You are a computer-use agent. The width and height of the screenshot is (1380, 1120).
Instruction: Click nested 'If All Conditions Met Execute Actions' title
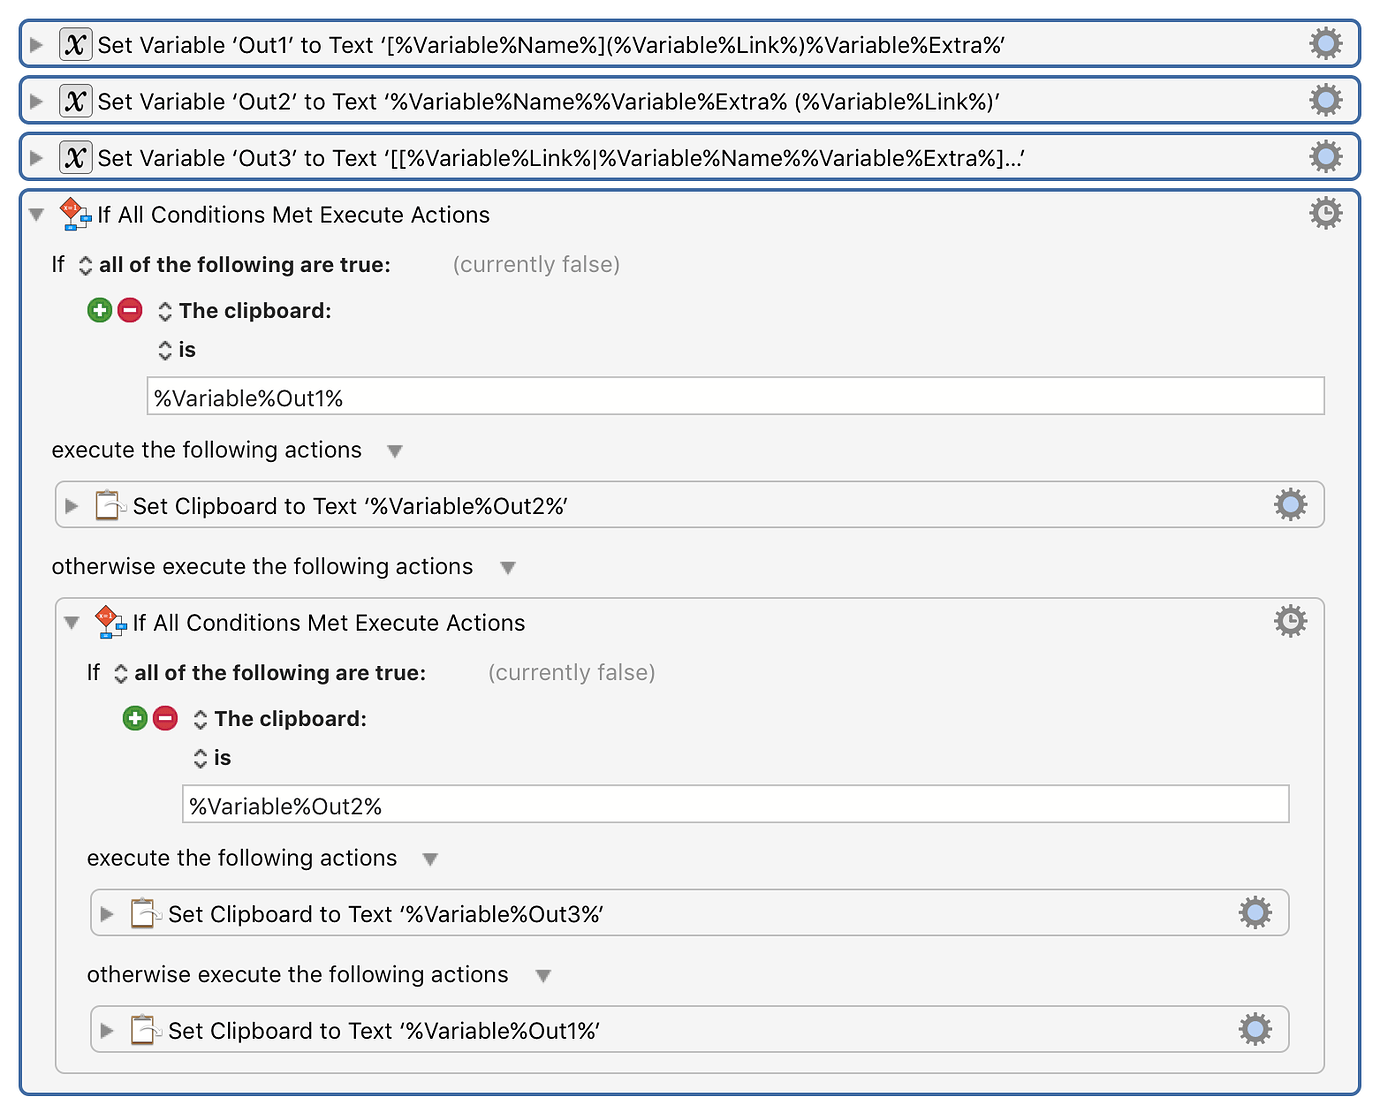pos(329,623)
